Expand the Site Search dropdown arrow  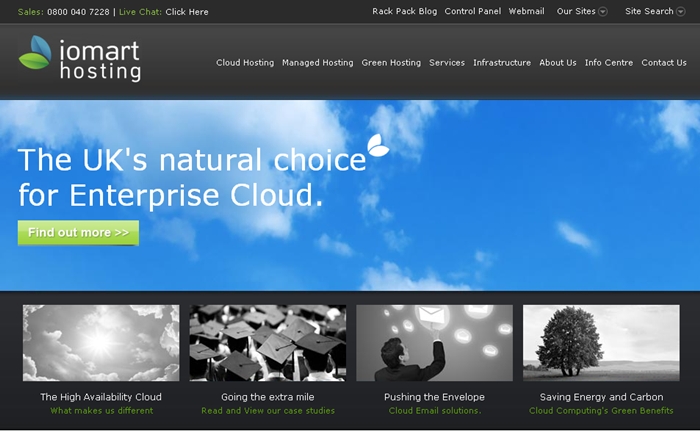(x=683, y=12)
